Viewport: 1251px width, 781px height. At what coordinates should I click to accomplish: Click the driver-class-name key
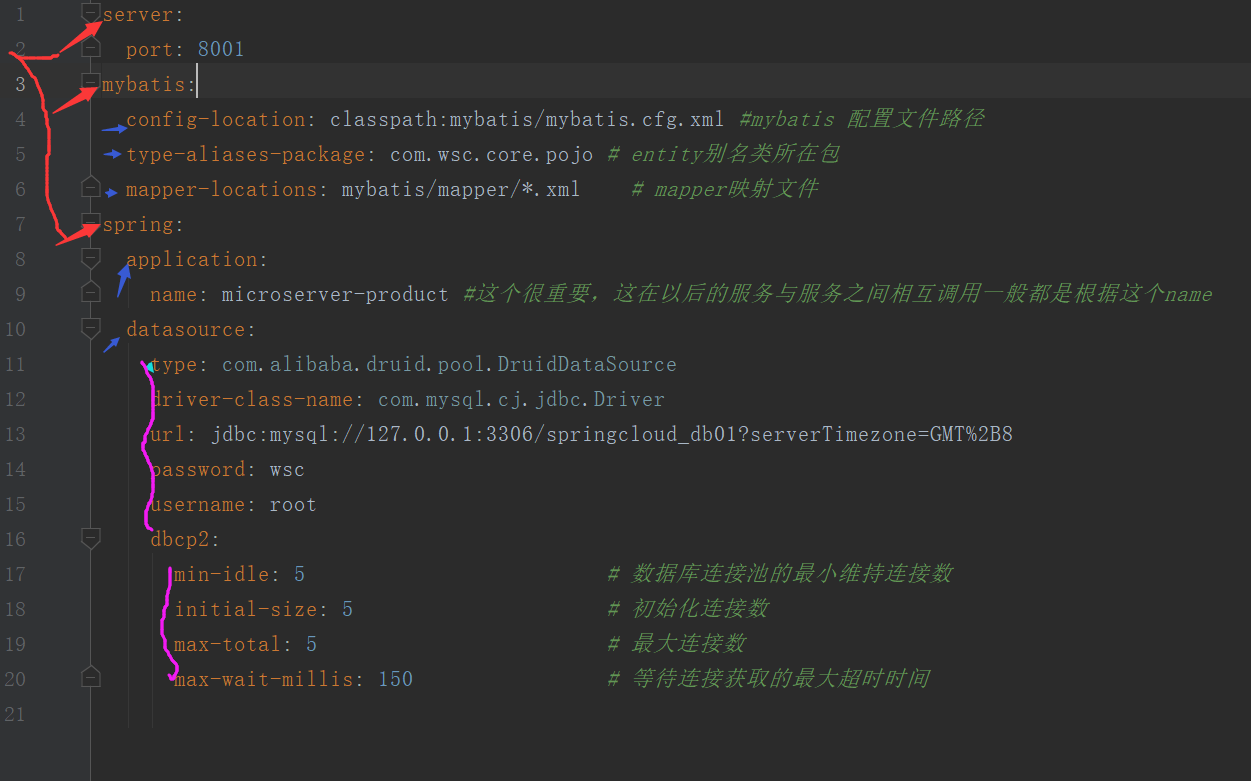pos(251,399)
